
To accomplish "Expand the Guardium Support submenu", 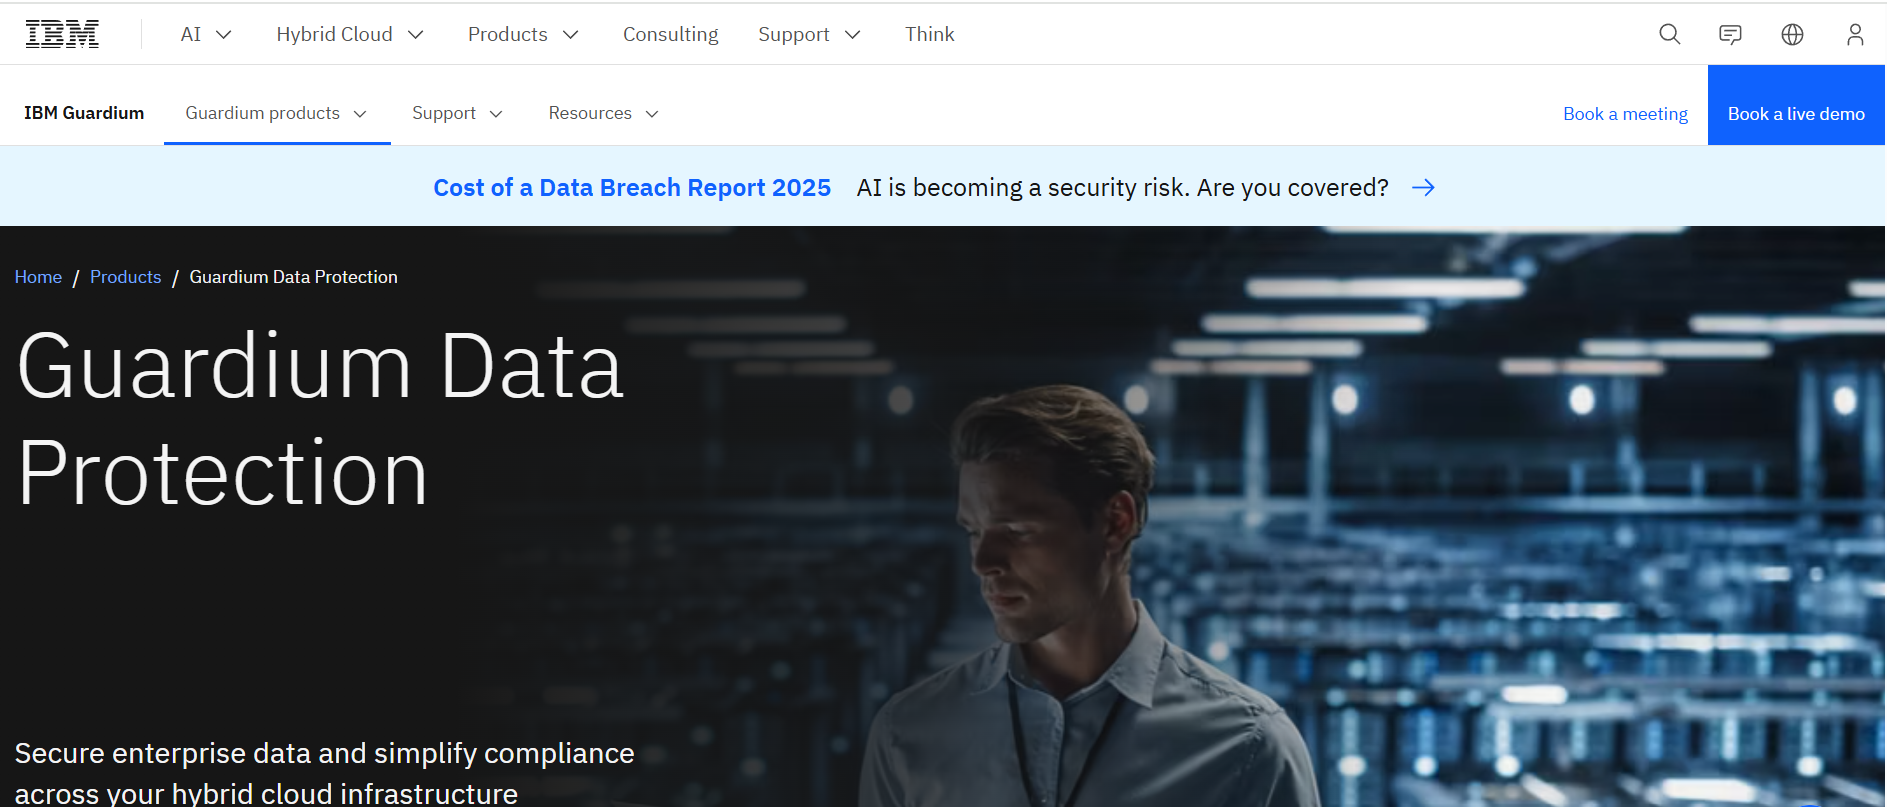I will coord(457,113).
